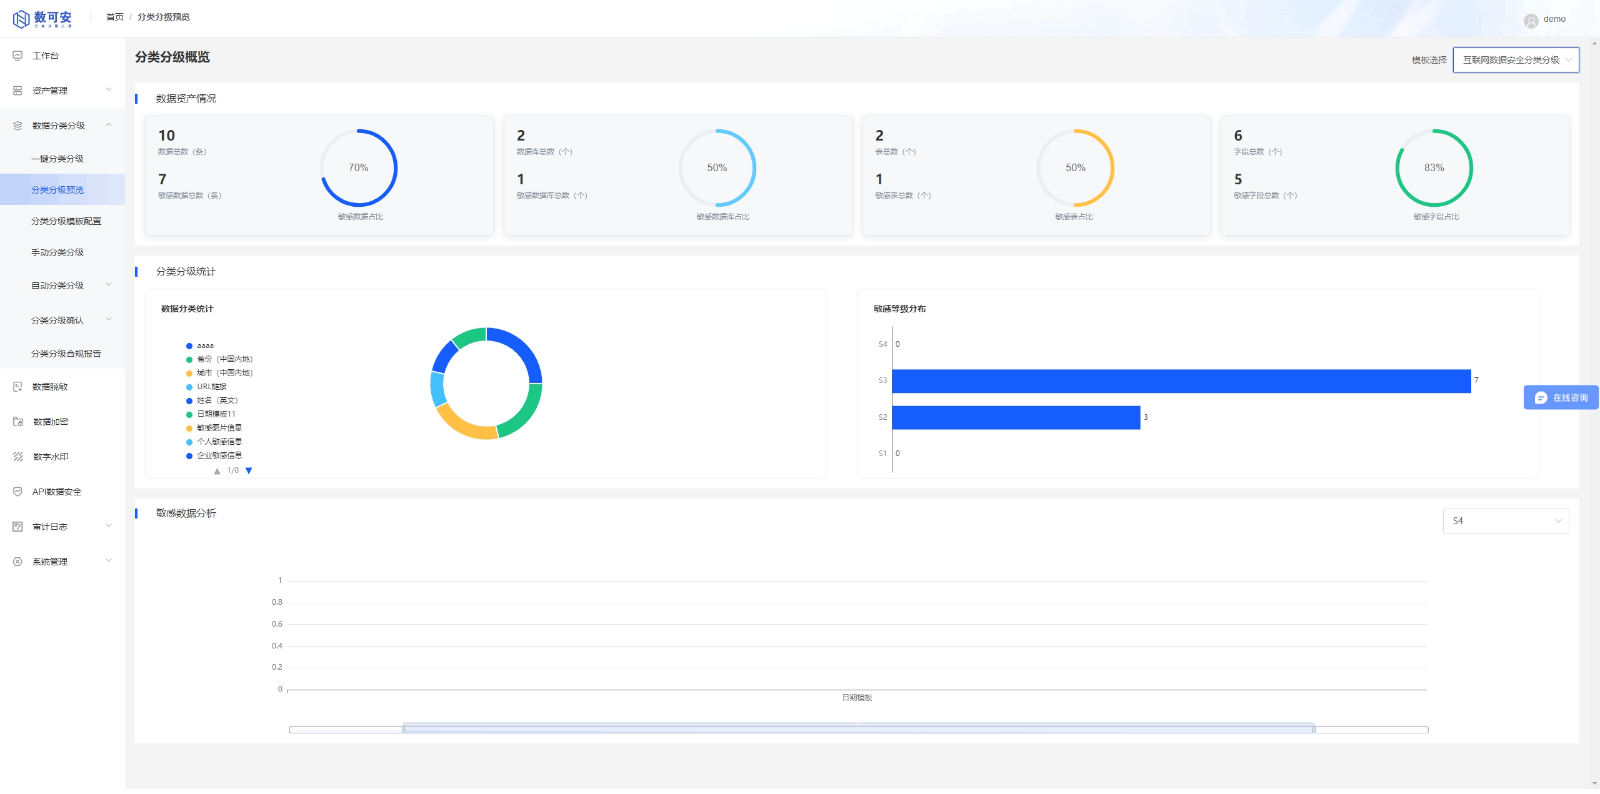Click the 数据脱敏 sidebar icon

click(x=17, y=387)
